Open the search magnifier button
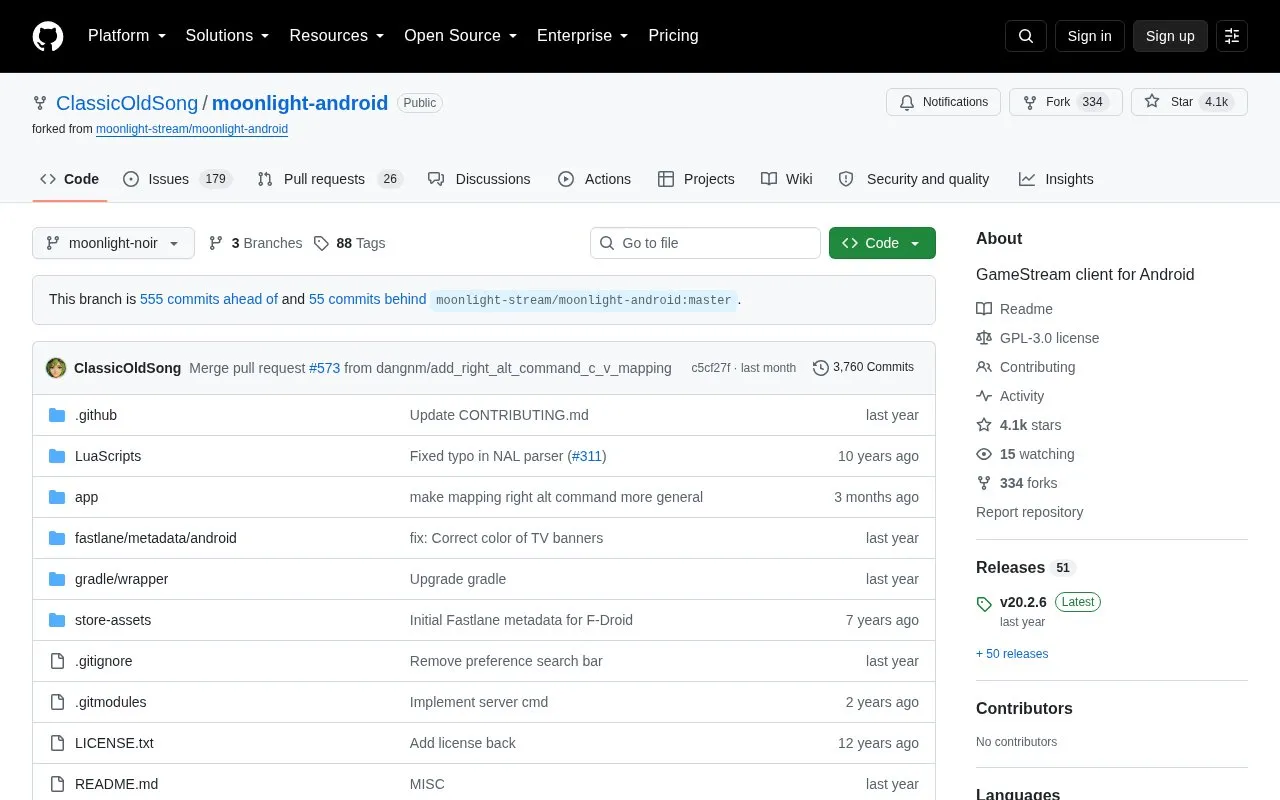This screenshot has height=800, width=1280. tap(1026, 36)
